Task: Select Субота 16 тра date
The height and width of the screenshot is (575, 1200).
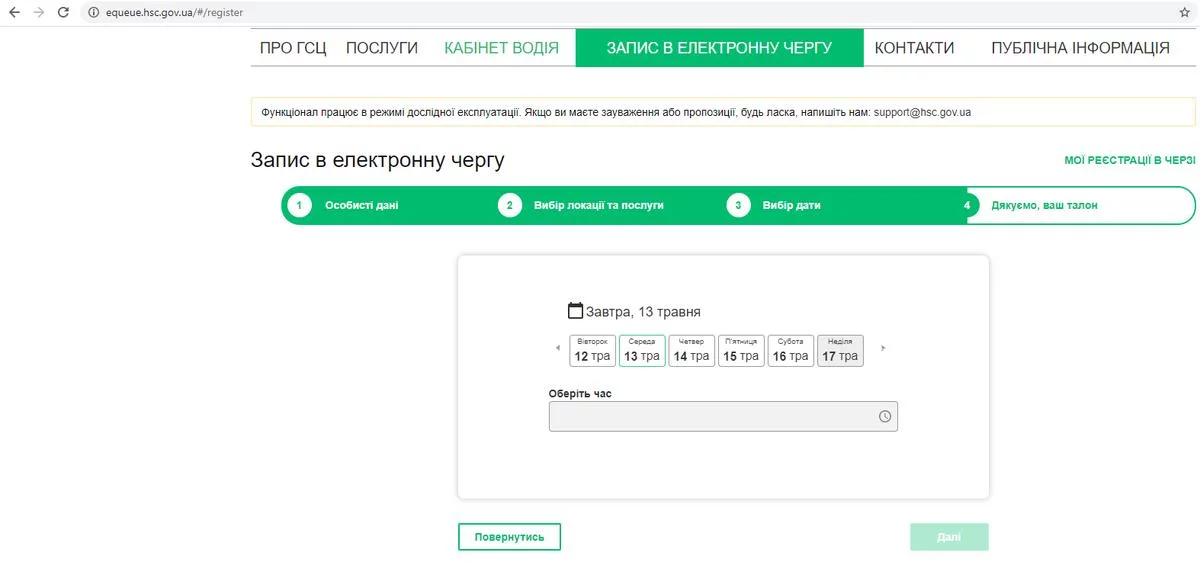Action: click(x=790, y=351)
